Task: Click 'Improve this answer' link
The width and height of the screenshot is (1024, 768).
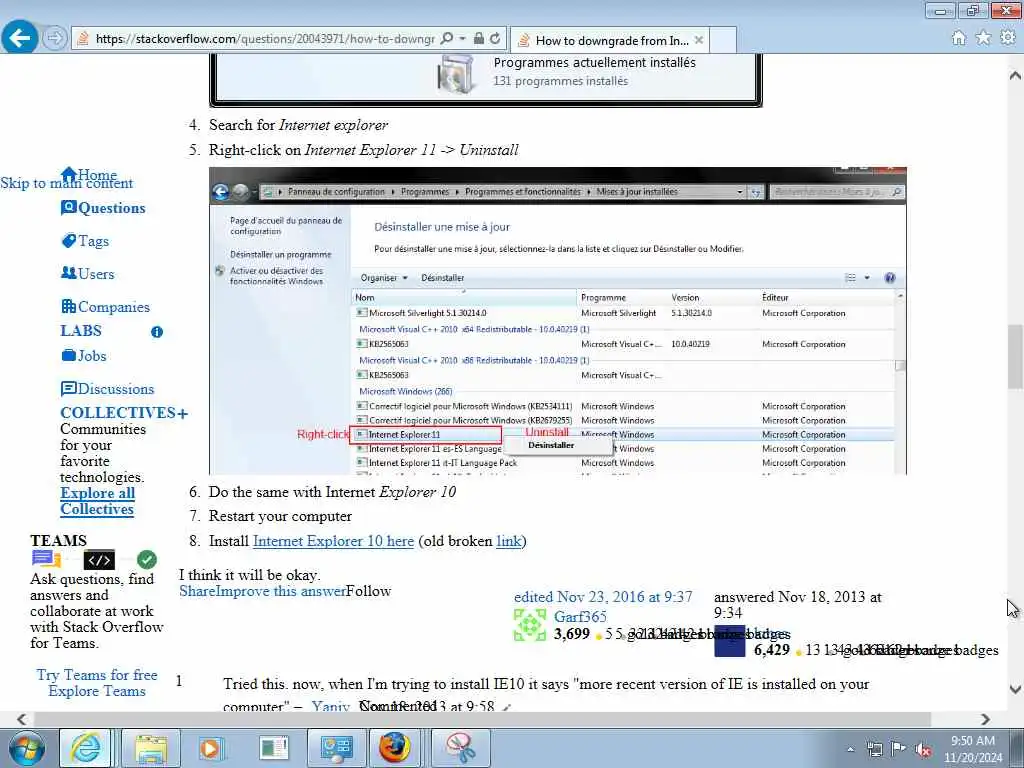Action: 280,591
